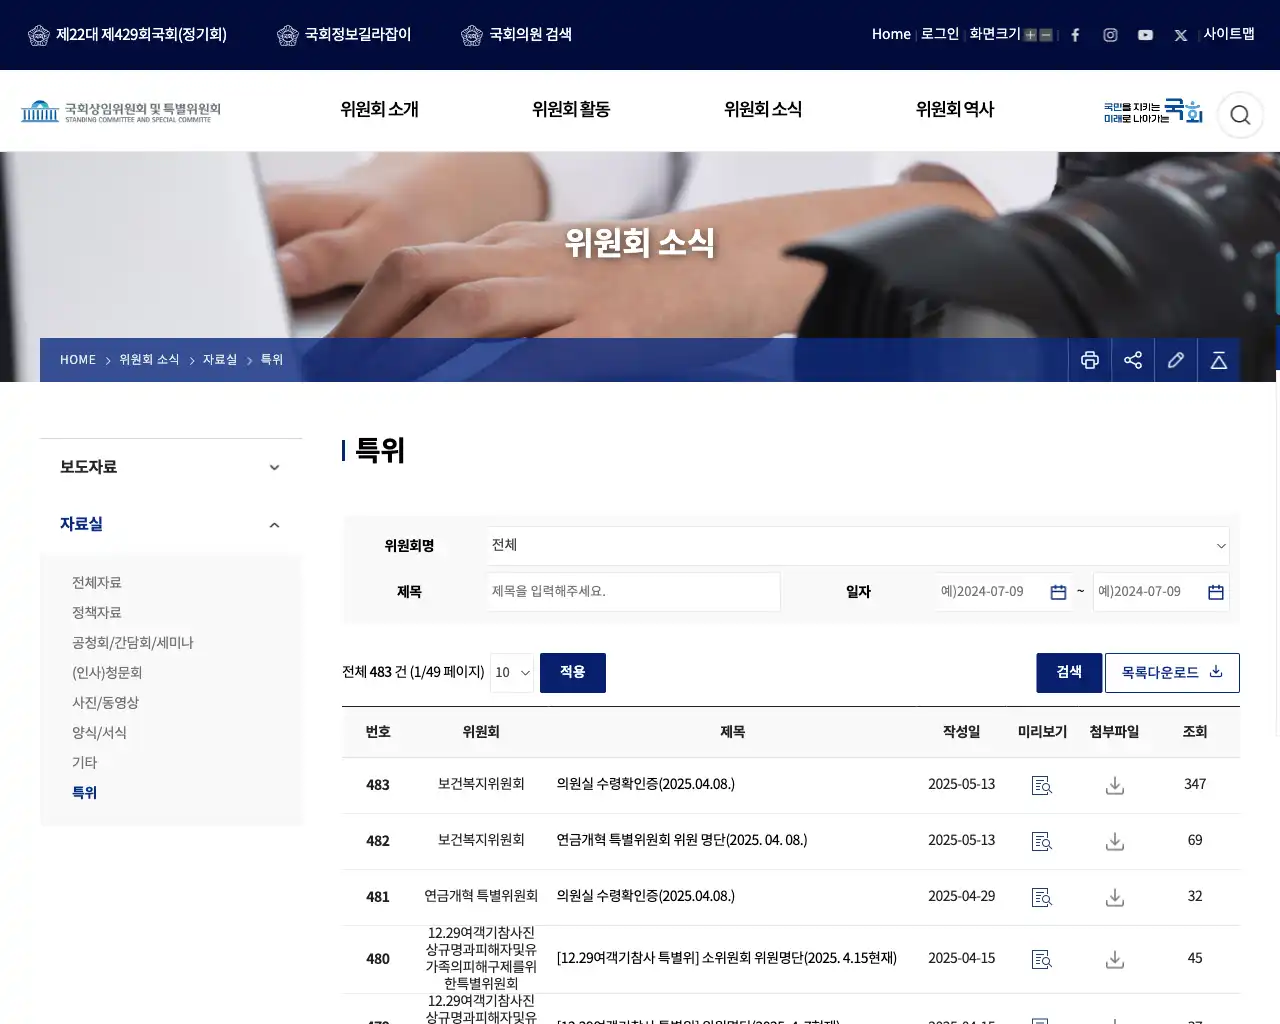Open the X (Twitter) icon link
Viewport: 1280px width, 1024px height.
(x=1181, y=35)
